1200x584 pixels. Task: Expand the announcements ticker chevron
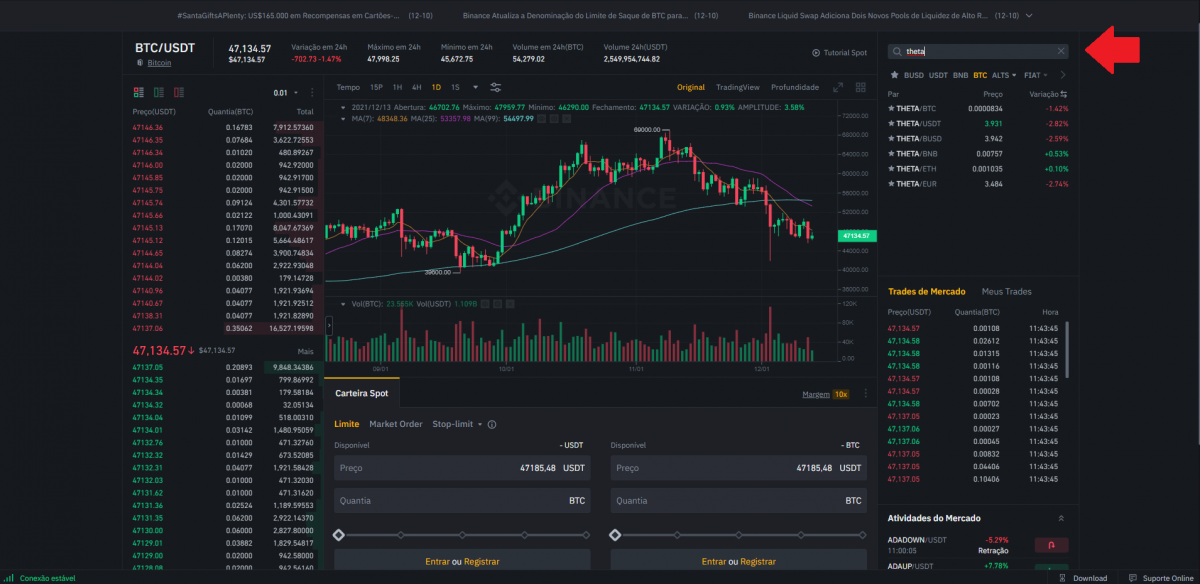pos(1030,16)
